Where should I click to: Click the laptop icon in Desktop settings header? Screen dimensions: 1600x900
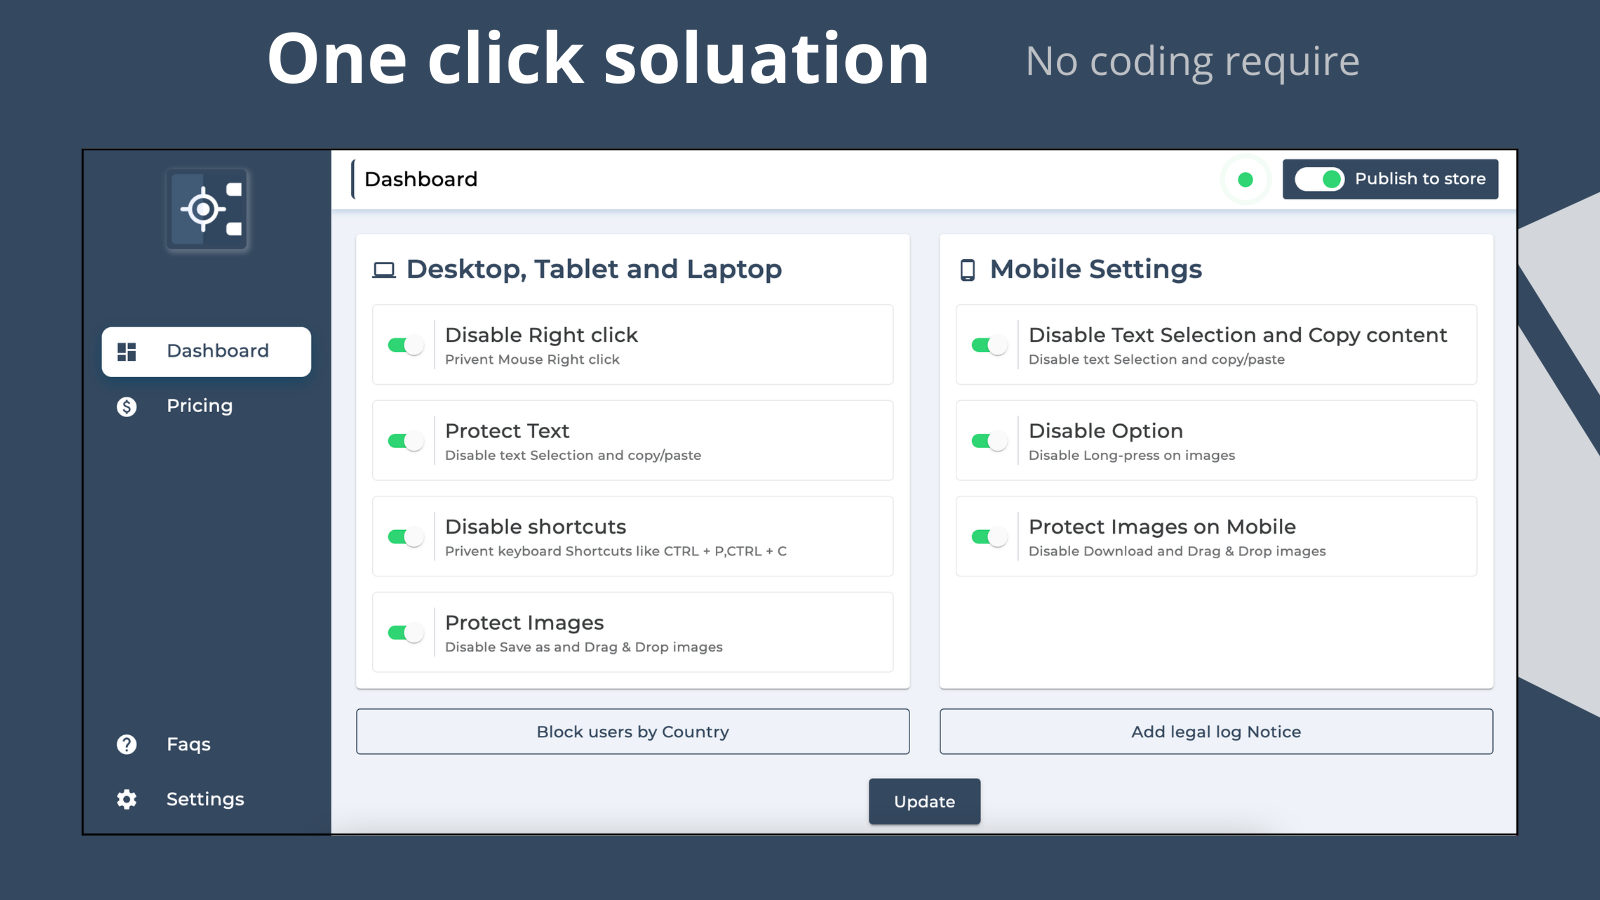click(383, 269)
